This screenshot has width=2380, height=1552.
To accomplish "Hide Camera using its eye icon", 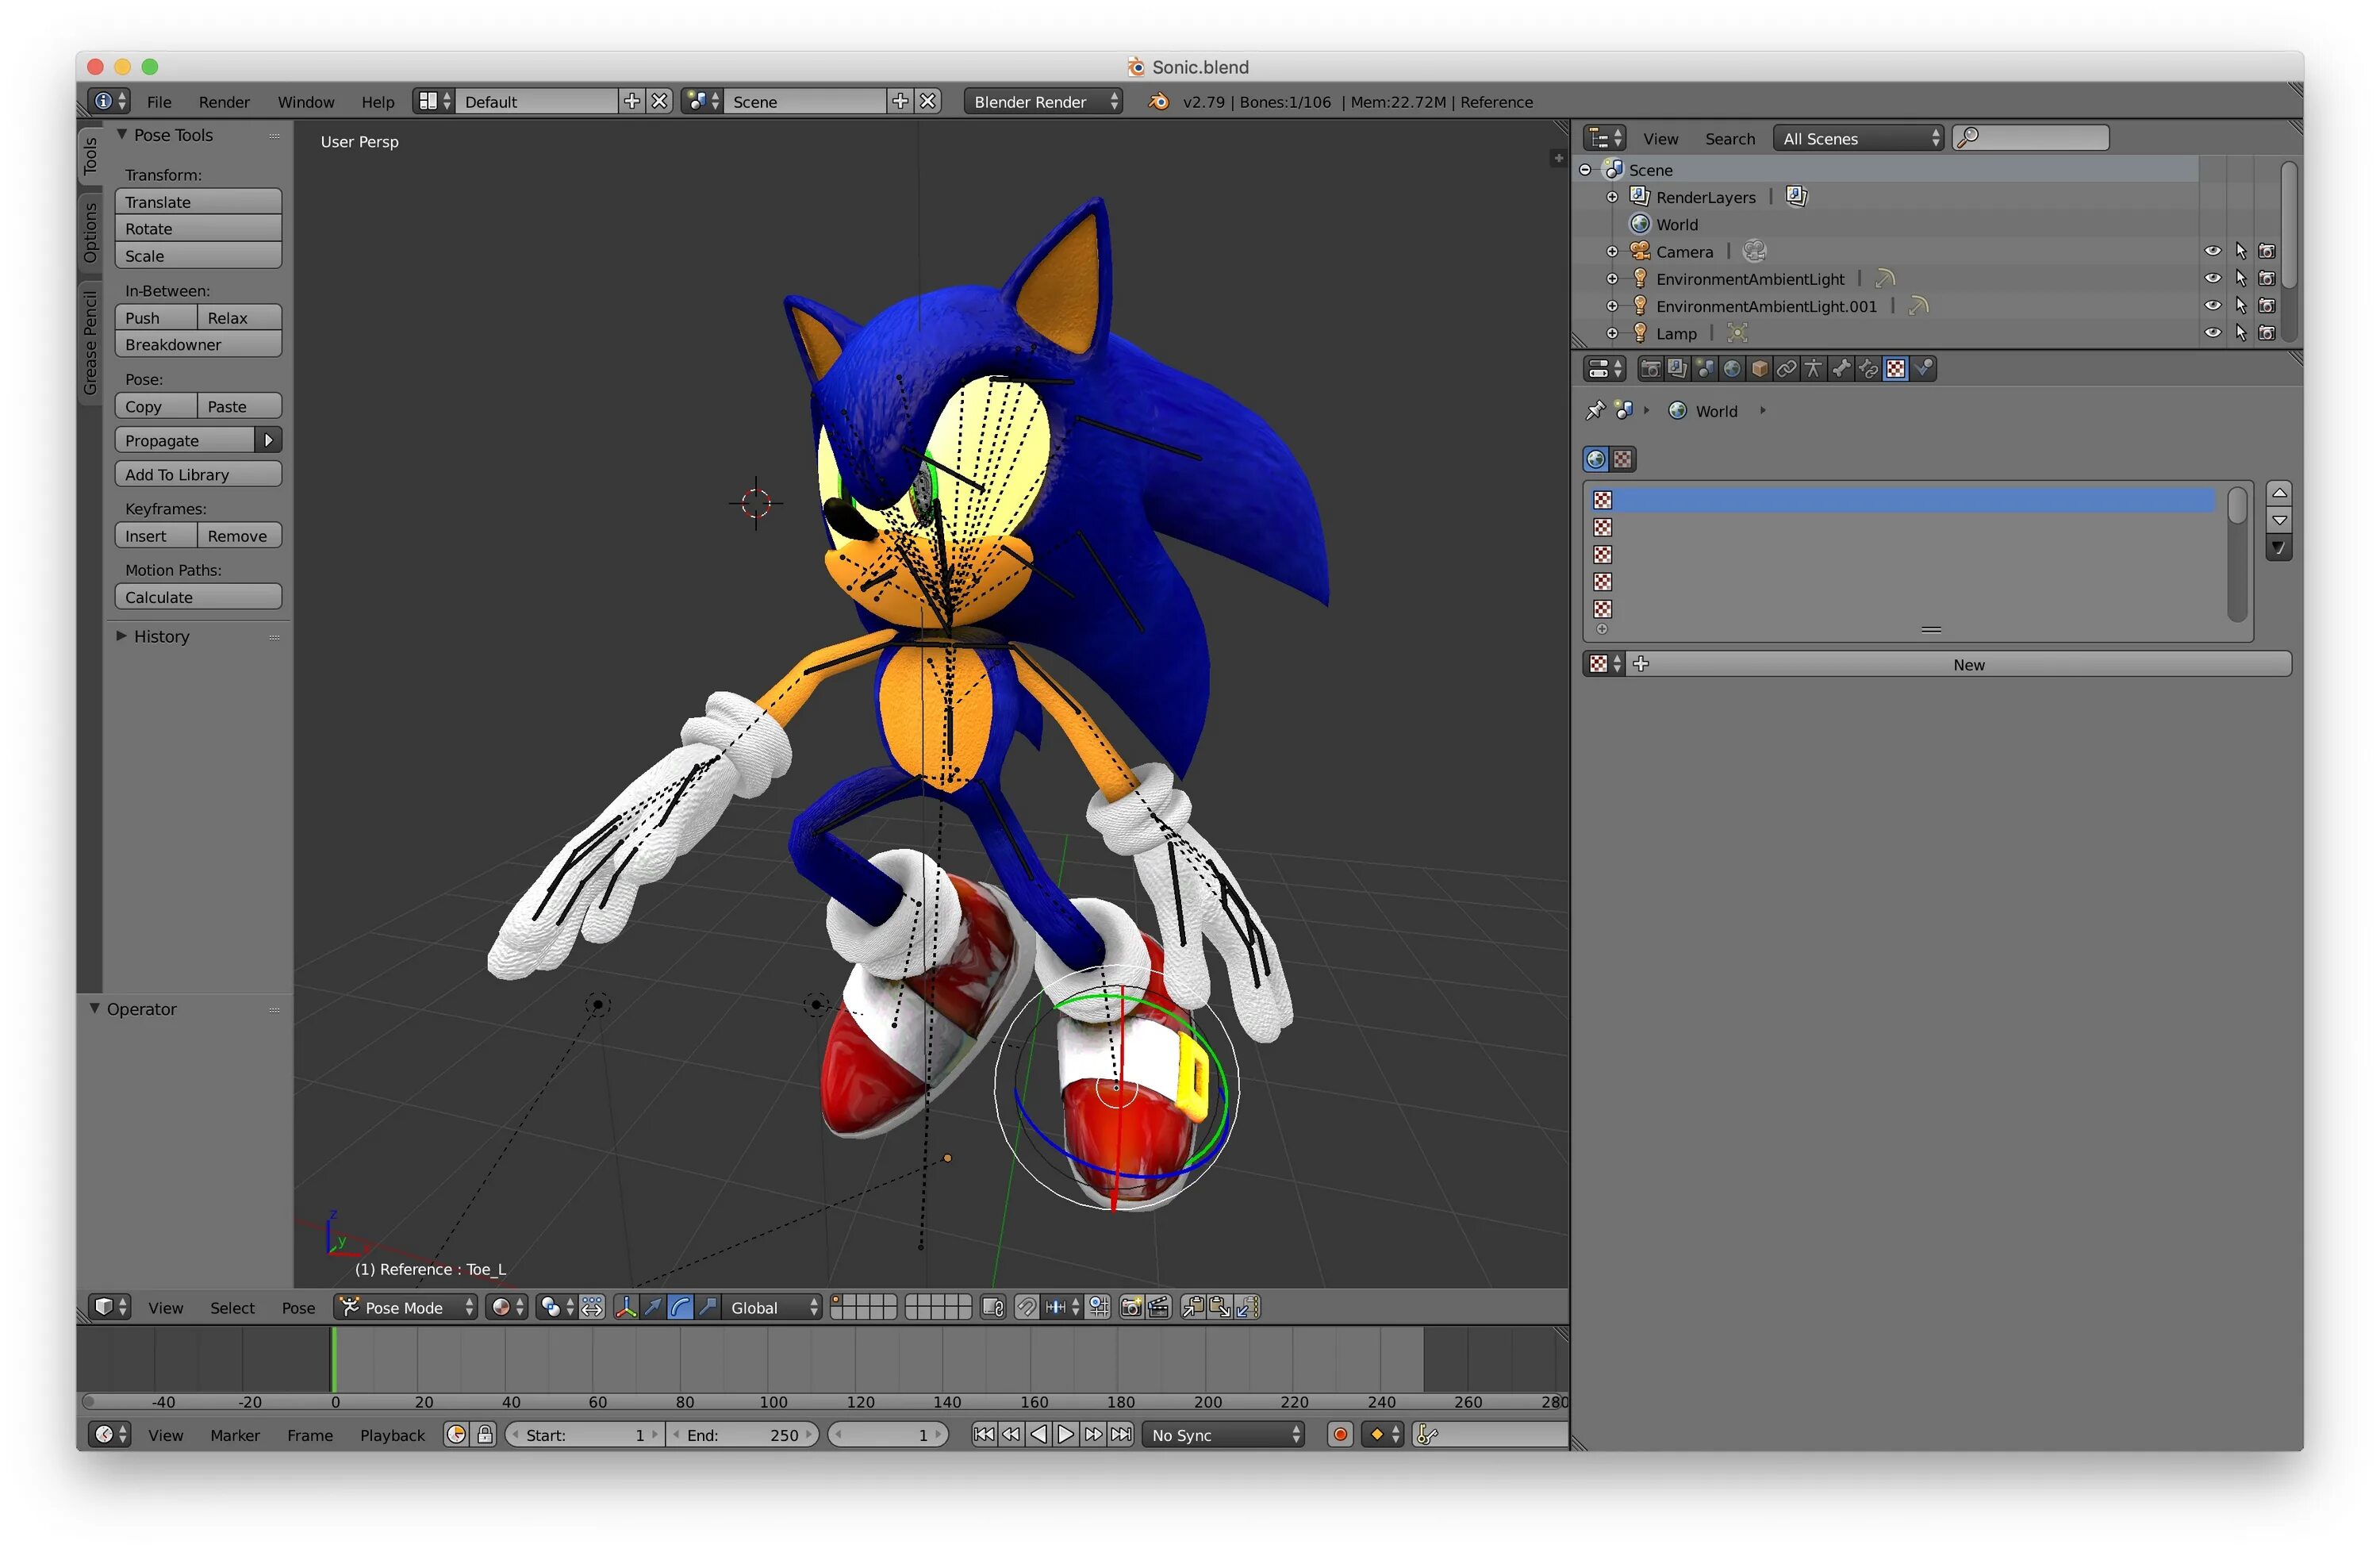I will 2212,251.
